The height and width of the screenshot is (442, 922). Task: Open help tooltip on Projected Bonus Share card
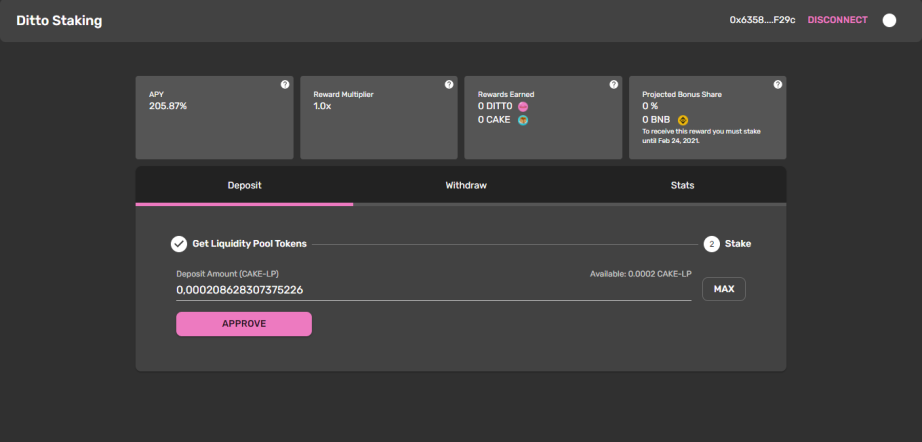777,85
